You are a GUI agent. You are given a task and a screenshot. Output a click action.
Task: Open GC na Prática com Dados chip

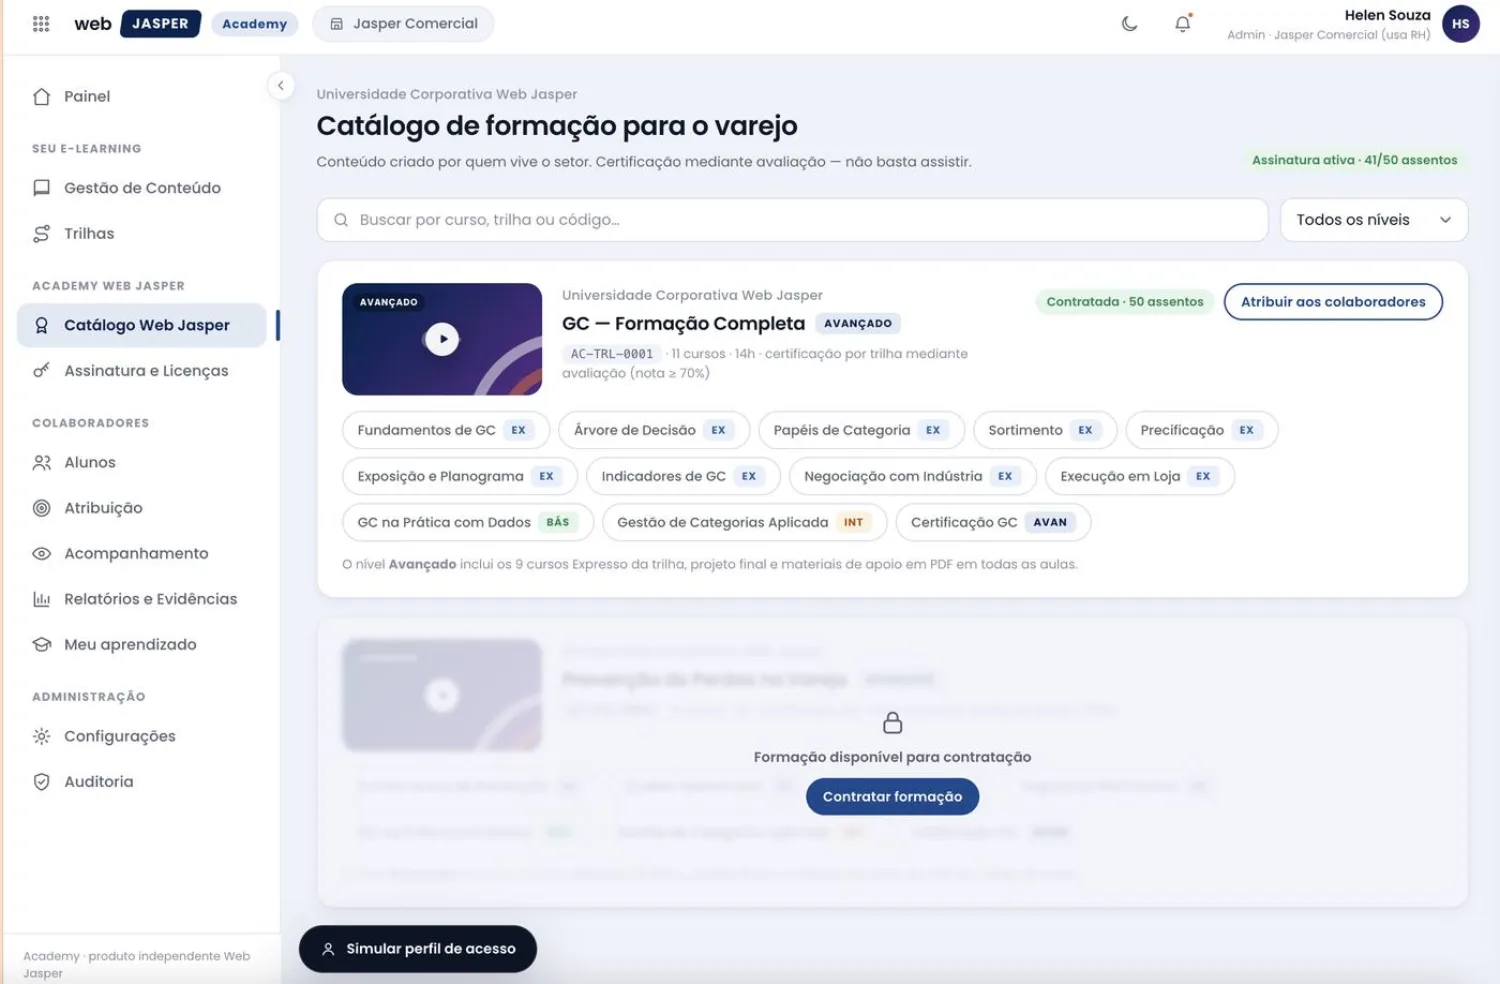(x=468, y=522)
